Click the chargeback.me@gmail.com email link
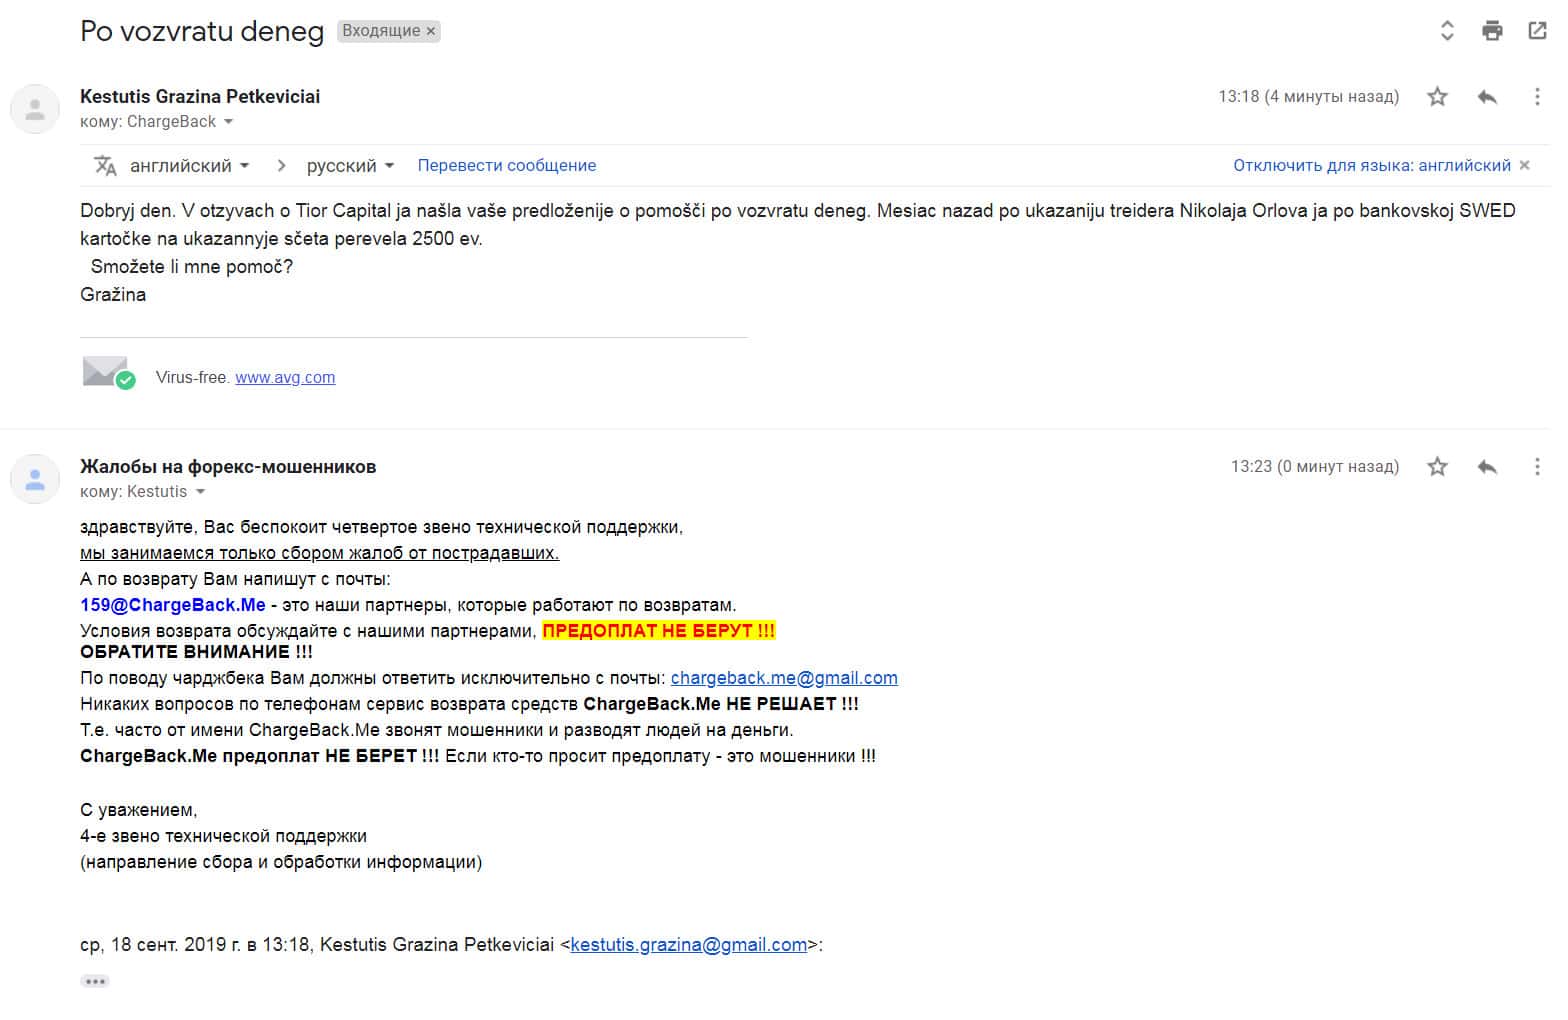1568x1020 pixels. coord(784,678)
